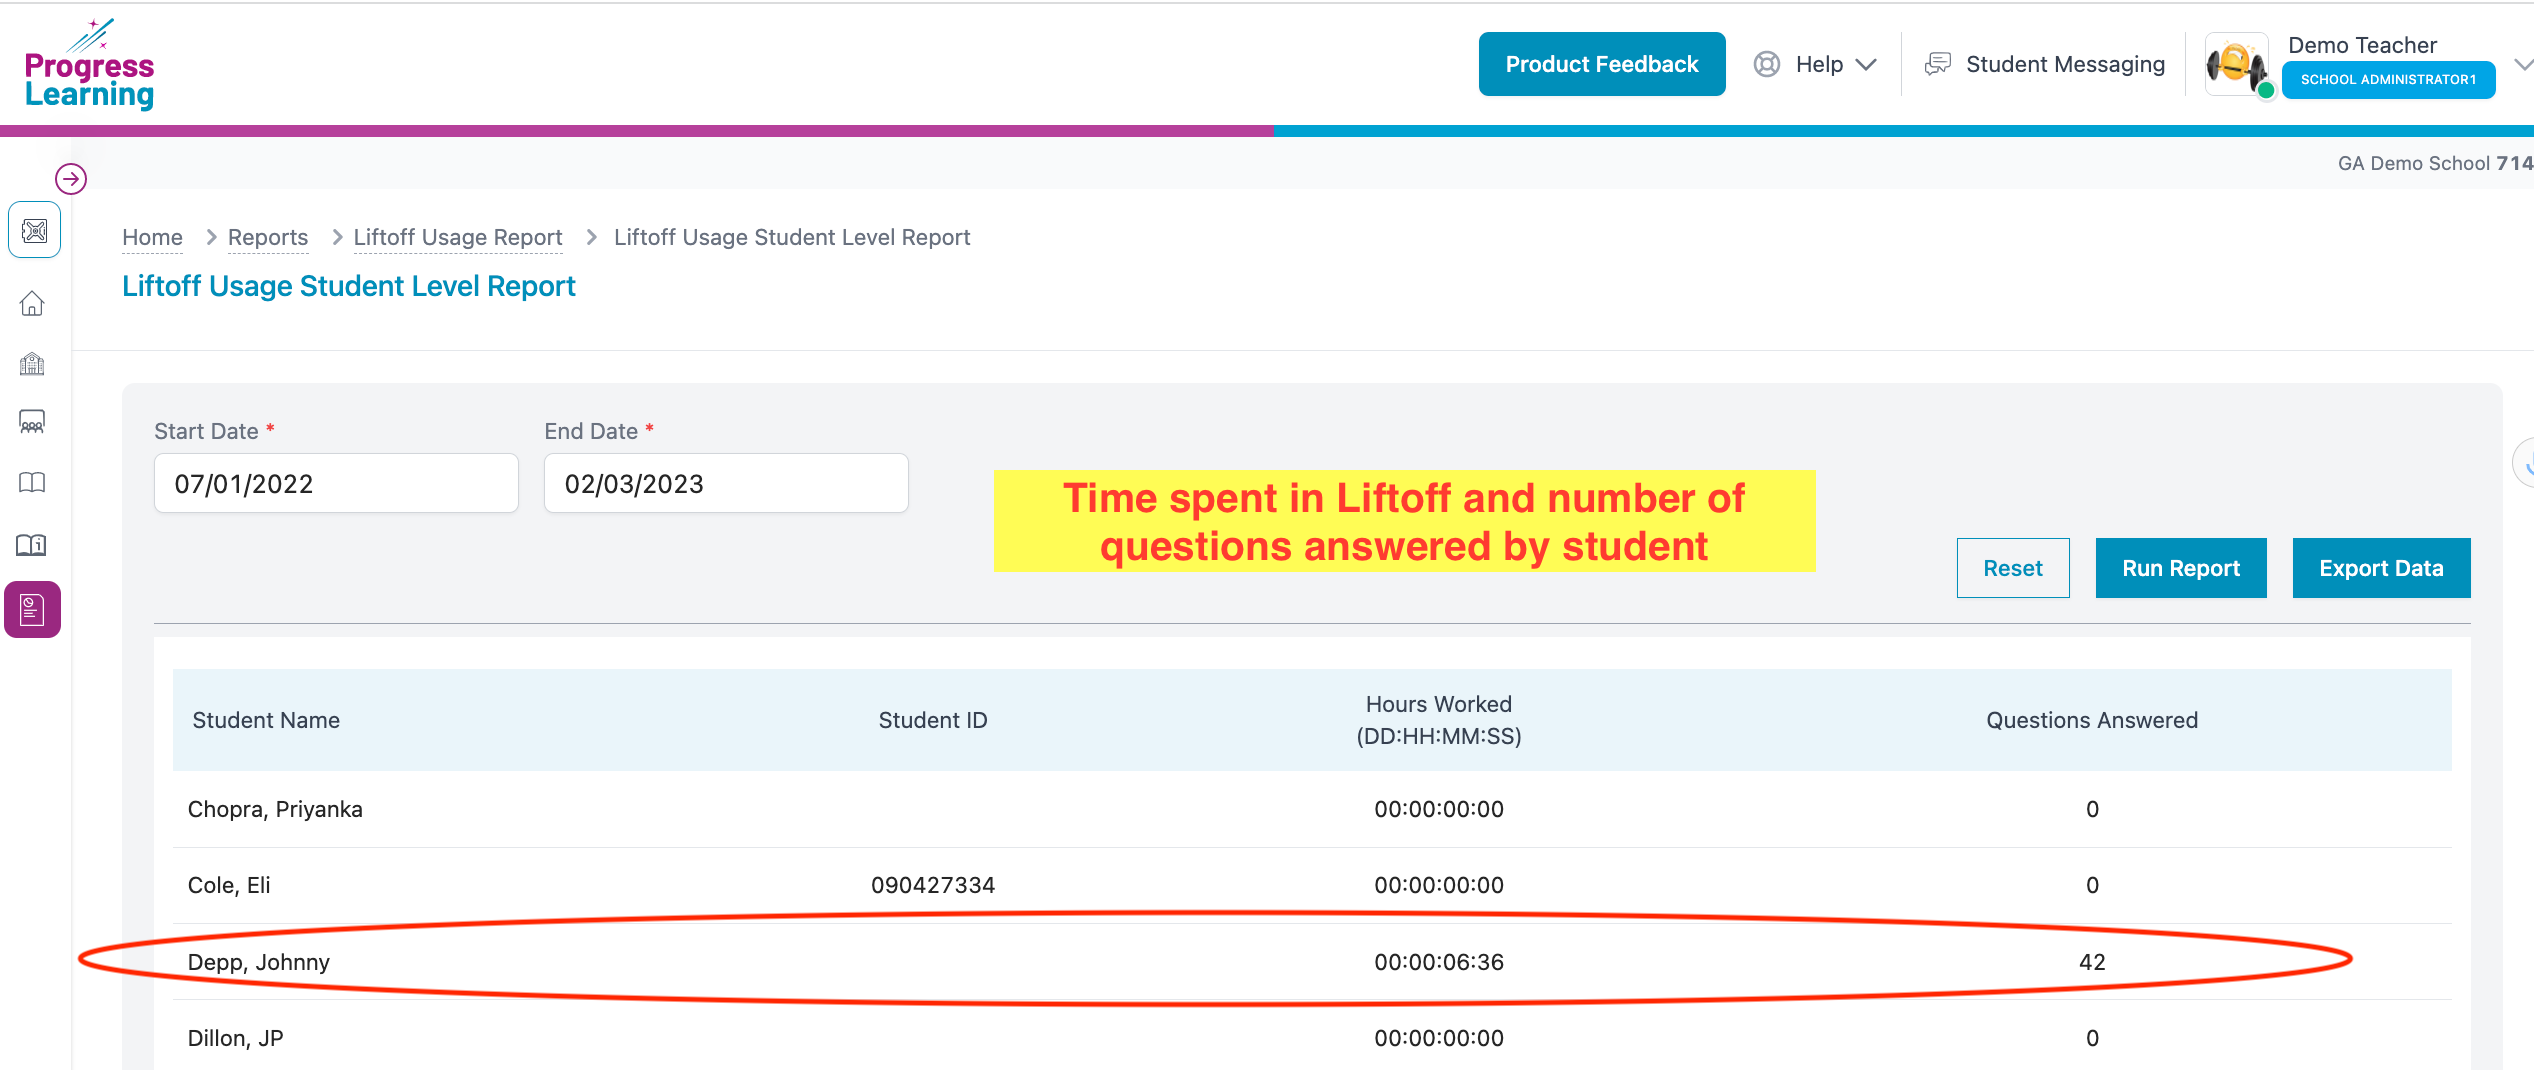The width and height of the screenshot is (2534, 1070).
Task: Go to home via sidebar house icon
Action: [32, 303]
